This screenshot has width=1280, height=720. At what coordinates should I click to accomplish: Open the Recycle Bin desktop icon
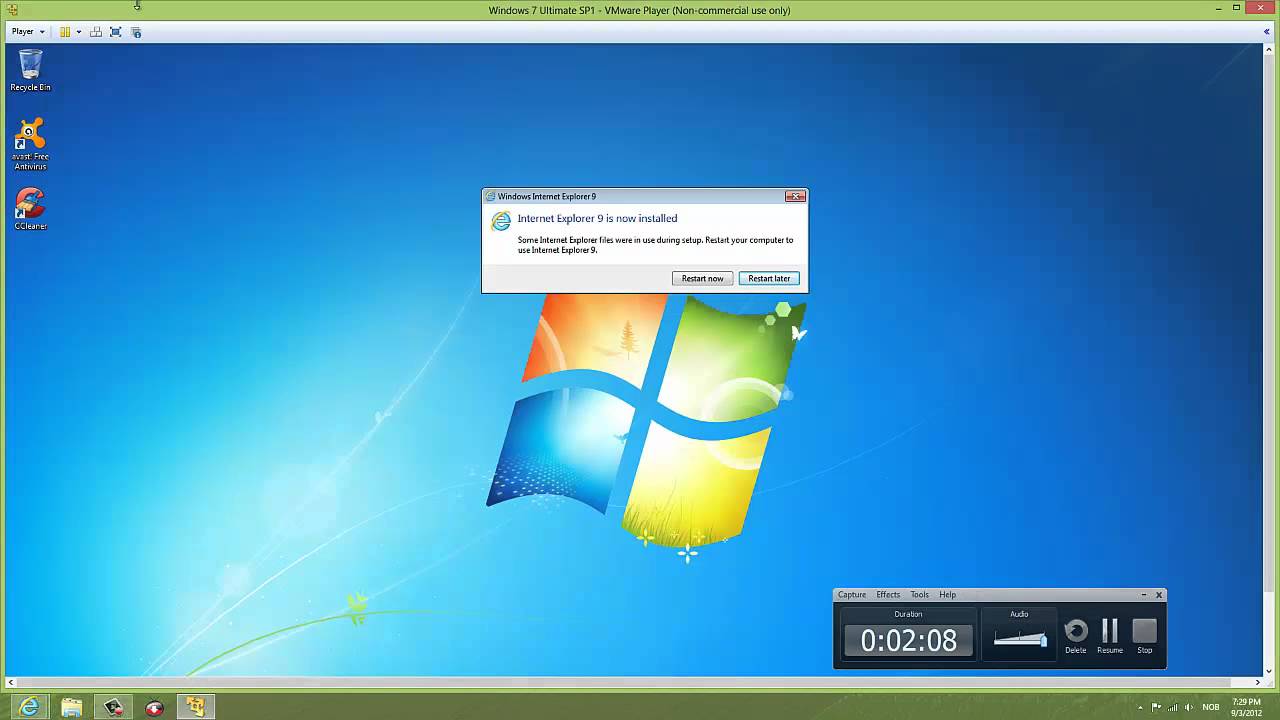(x=30, y=70)
